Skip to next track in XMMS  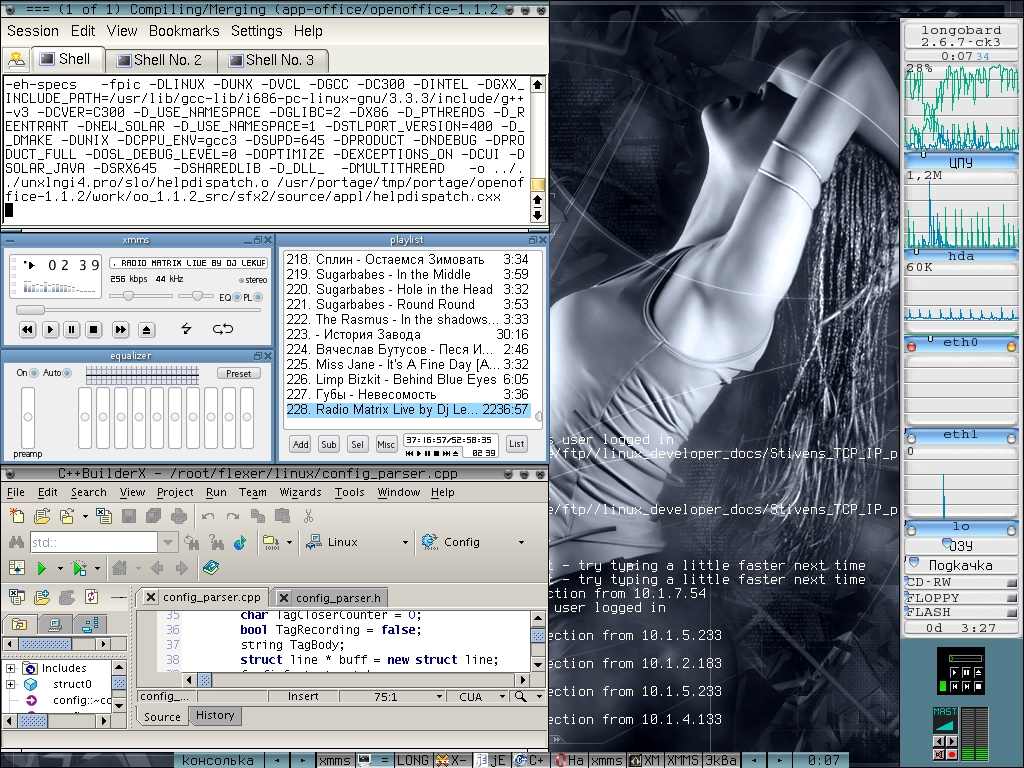[x=120, y=329]
